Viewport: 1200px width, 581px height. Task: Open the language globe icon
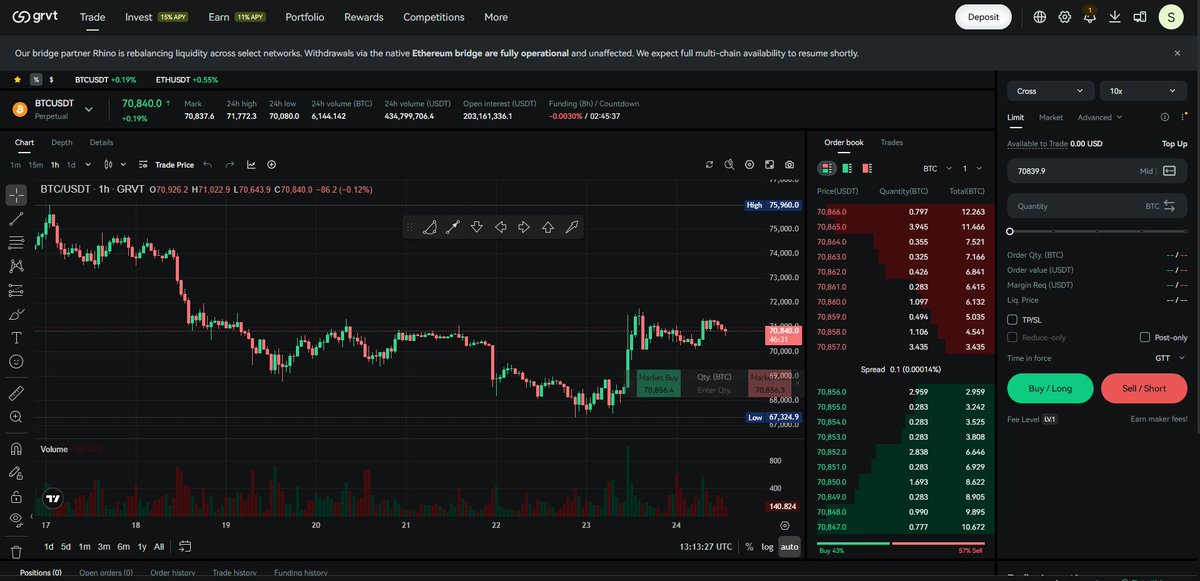1040,17
